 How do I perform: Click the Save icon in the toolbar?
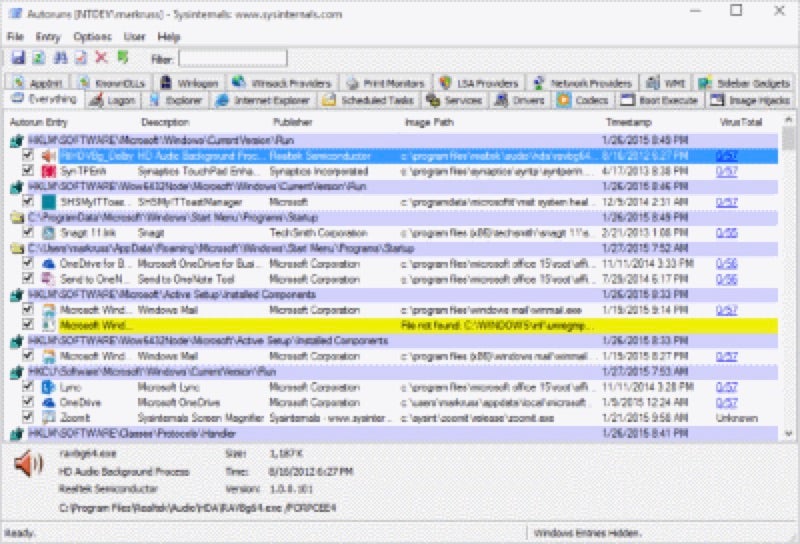pos(16,58)
